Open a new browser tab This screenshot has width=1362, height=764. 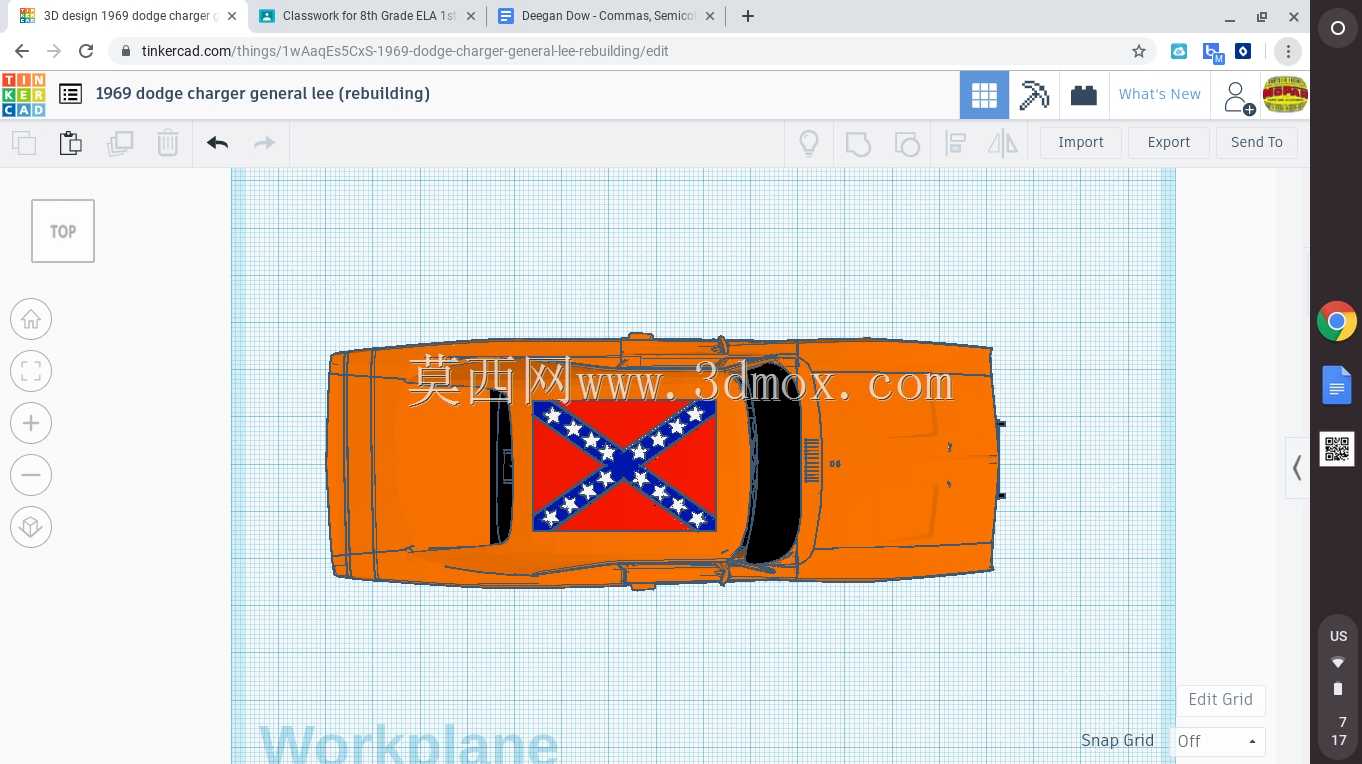747,16
